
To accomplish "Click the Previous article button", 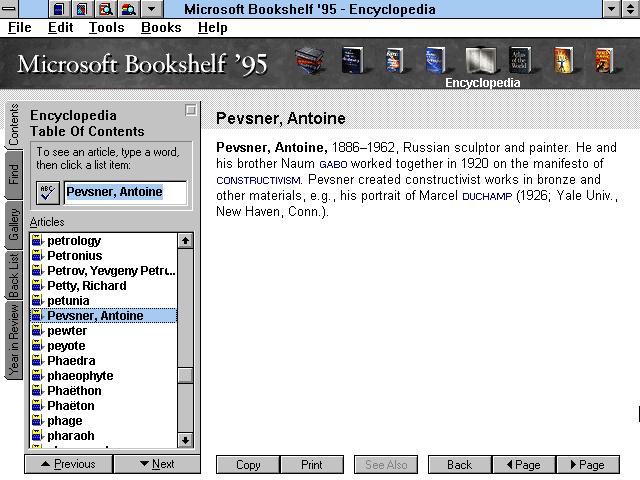I will [x=69, y=464].
